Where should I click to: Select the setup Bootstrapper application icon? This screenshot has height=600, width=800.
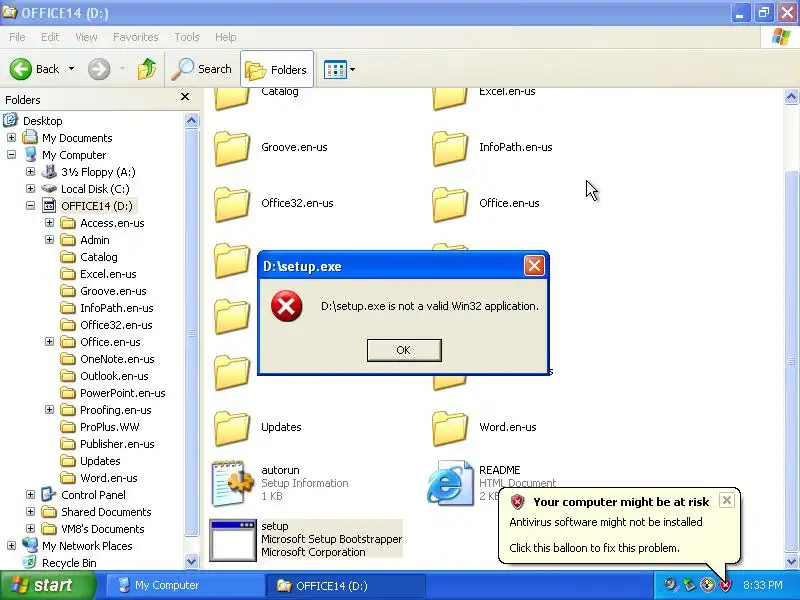233,540
